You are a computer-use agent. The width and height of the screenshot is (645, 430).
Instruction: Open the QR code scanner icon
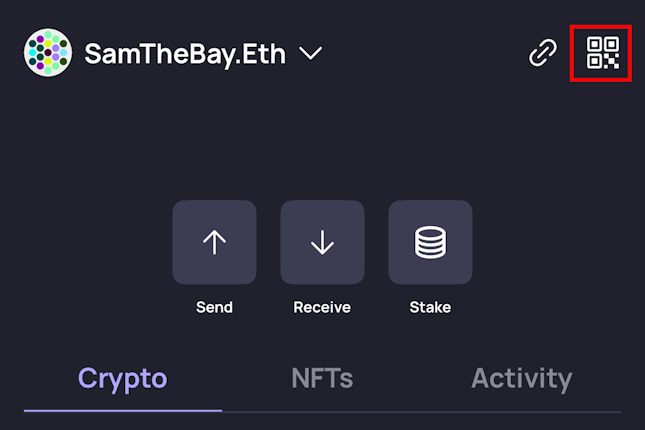pos(603,52)
